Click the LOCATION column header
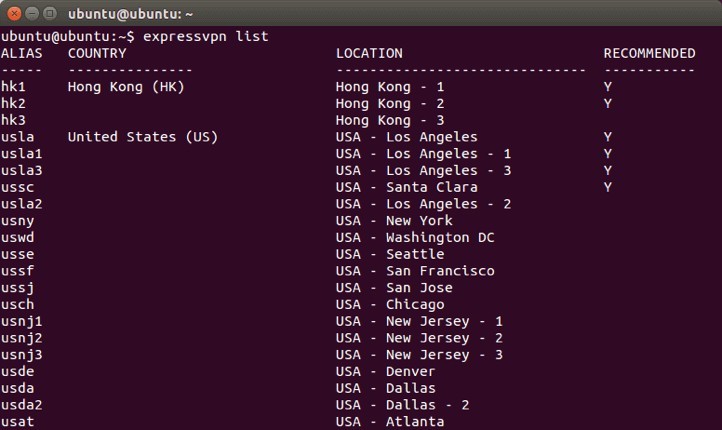This screenshot has height=430, width=722. point(369,53)
